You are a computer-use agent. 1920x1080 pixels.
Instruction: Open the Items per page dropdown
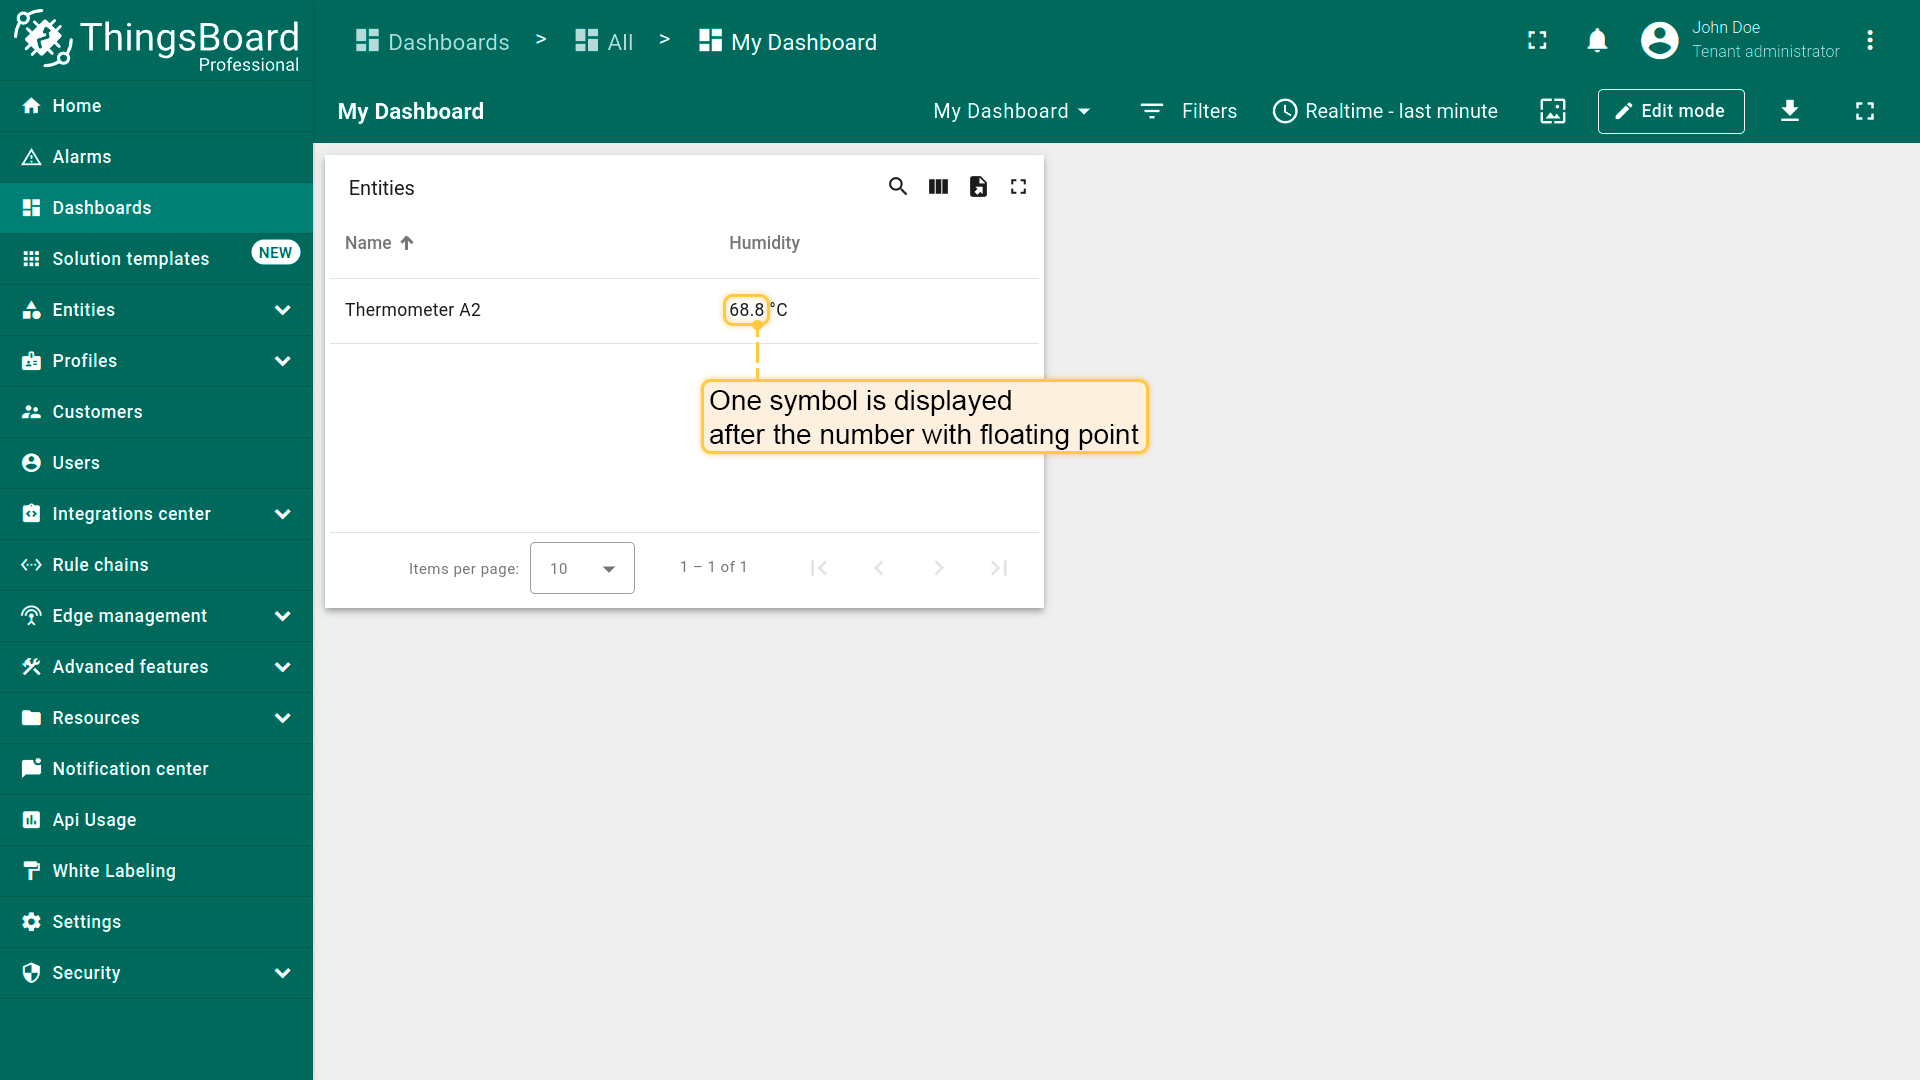pyautogui.click(x=582, y=568)
